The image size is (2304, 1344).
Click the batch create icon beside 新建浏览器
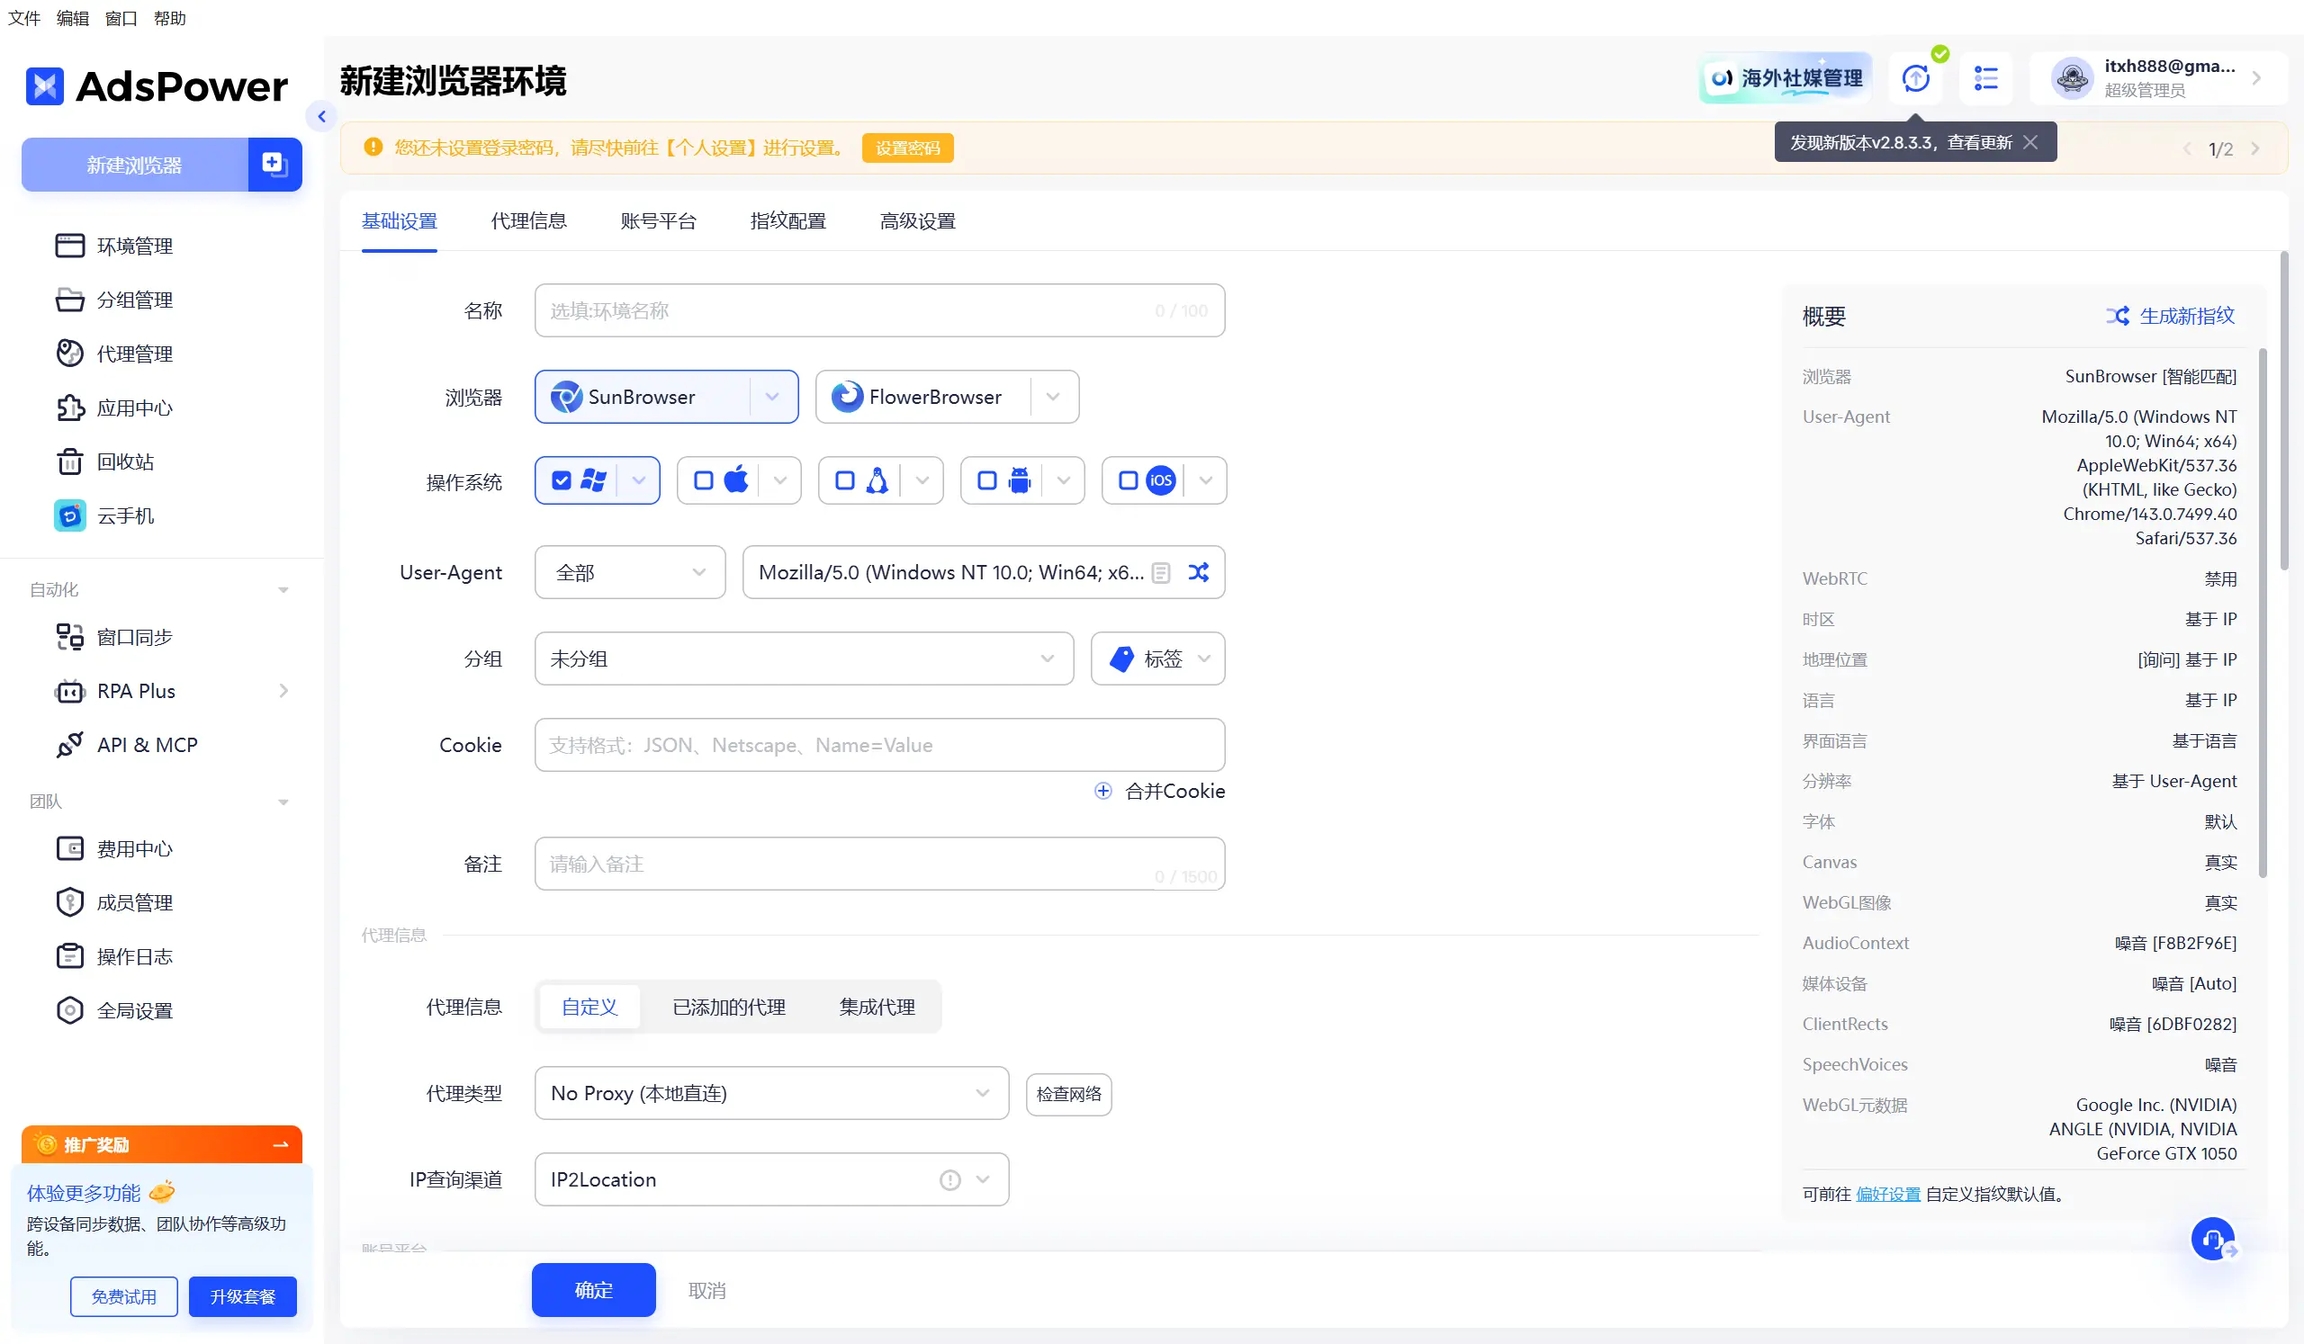274,164
